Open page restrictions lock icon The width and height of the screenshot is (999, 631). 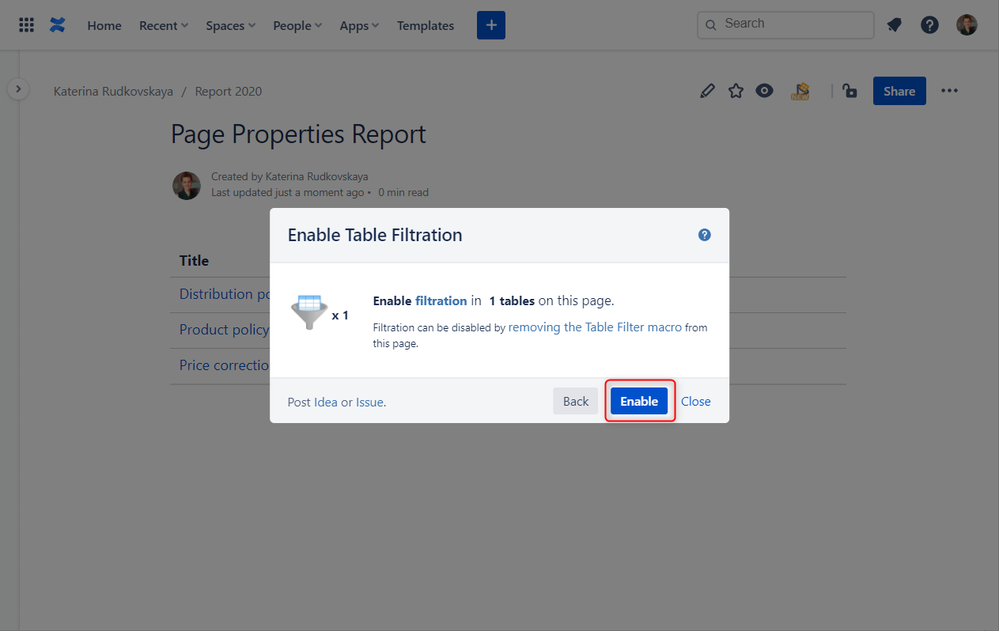[849, 91]
